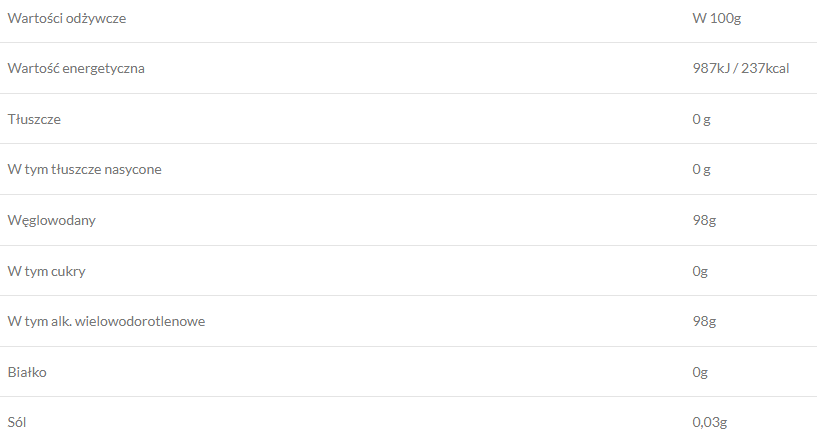Click the 0g value for cukry
This screenshot has width=817, height=442.
(x=700, y=271)
